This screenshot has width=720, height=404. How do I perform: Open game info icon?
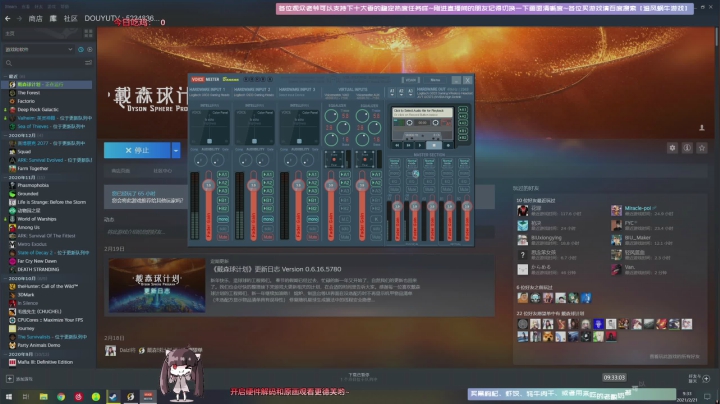687,148
